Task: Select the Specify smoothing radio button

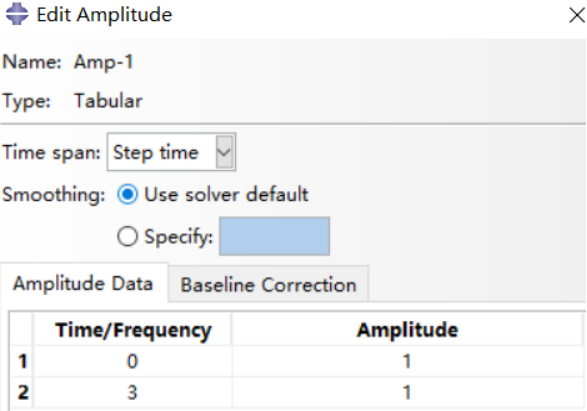Action: [127, 237]
